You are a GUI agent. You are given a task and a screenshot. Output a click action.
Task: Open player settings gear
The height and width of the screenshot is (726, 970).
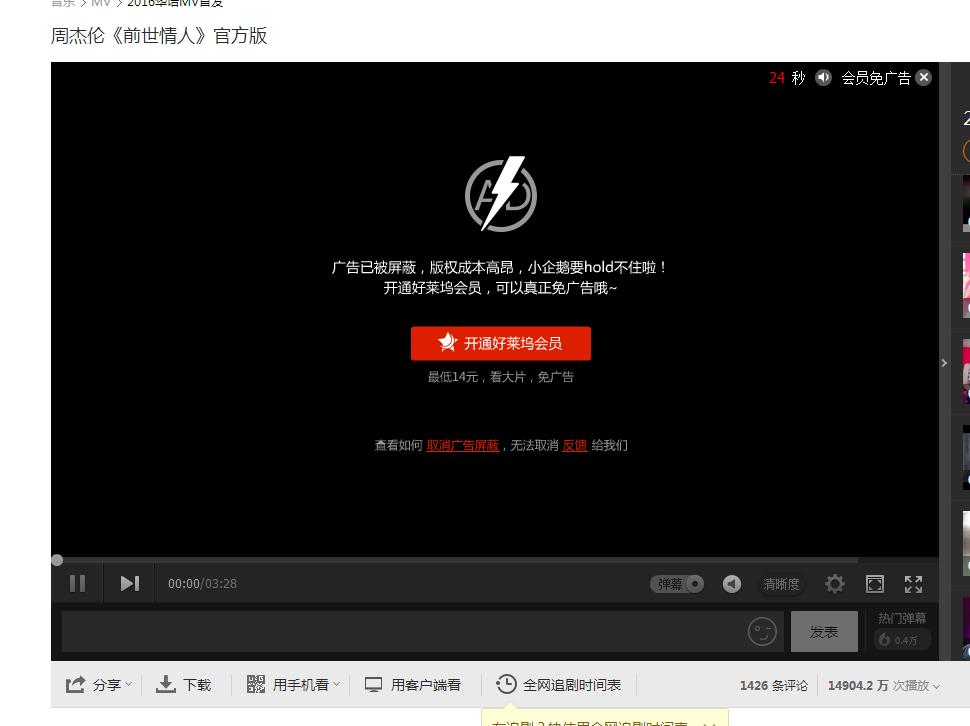[835, 584]
